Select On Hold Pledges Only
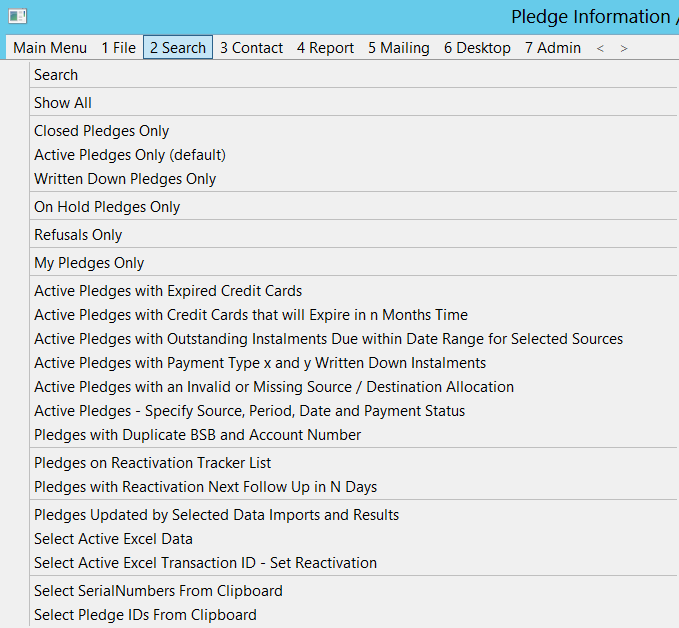679x628 pixels. pyautogui.click(x=107, y=207)
